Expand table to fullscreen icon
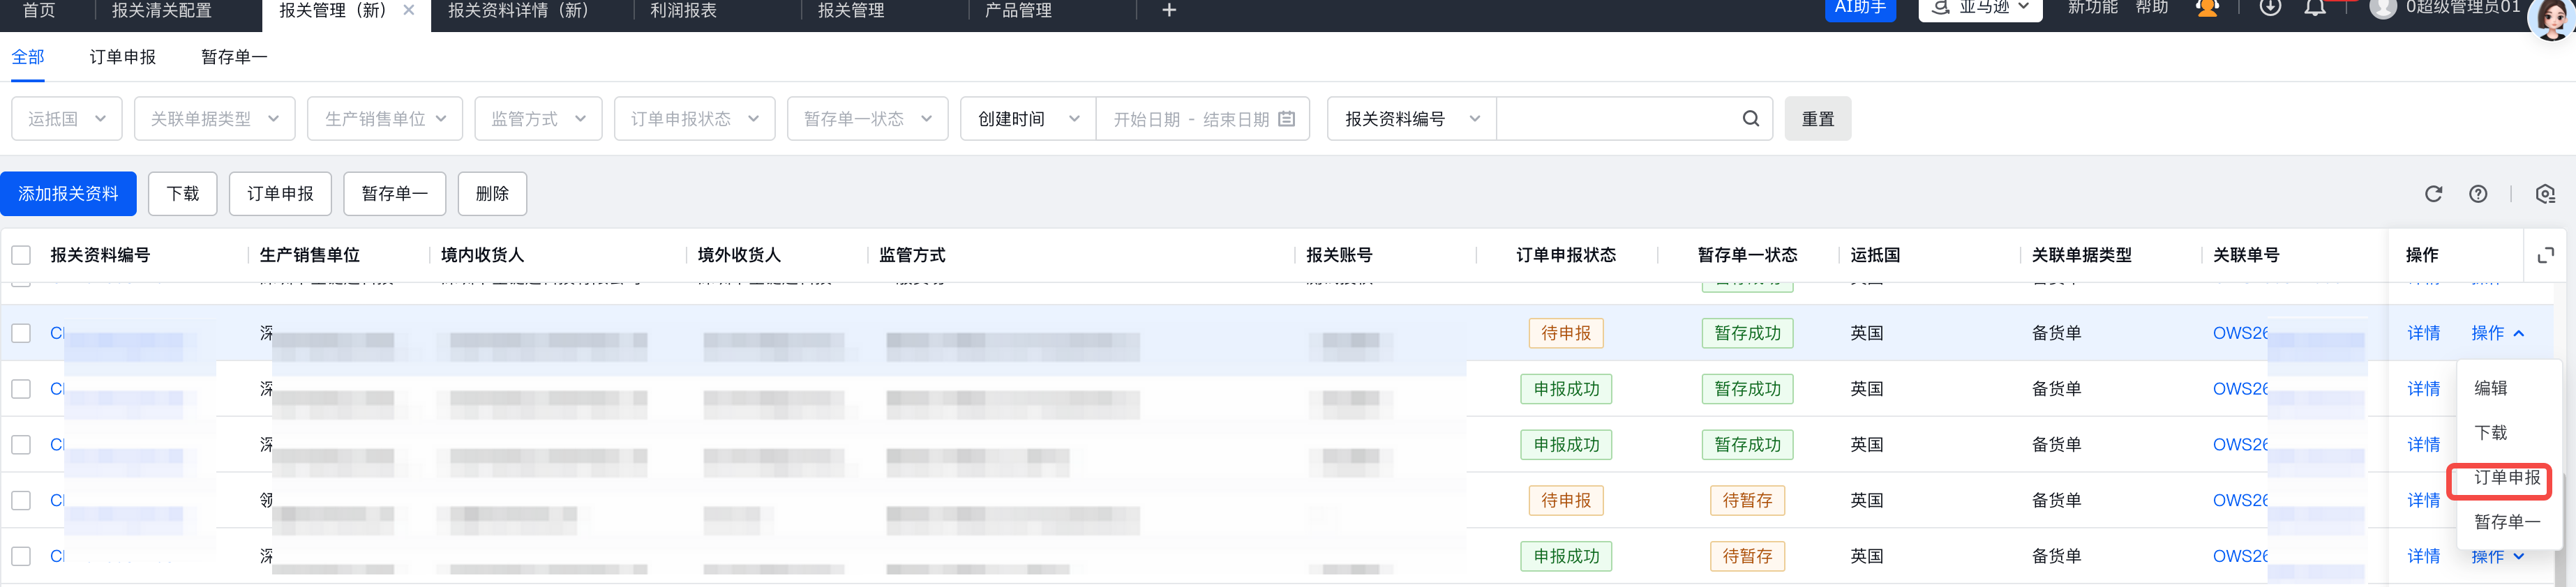This screenshot has height=587, width=2576. click(2545, 255)
